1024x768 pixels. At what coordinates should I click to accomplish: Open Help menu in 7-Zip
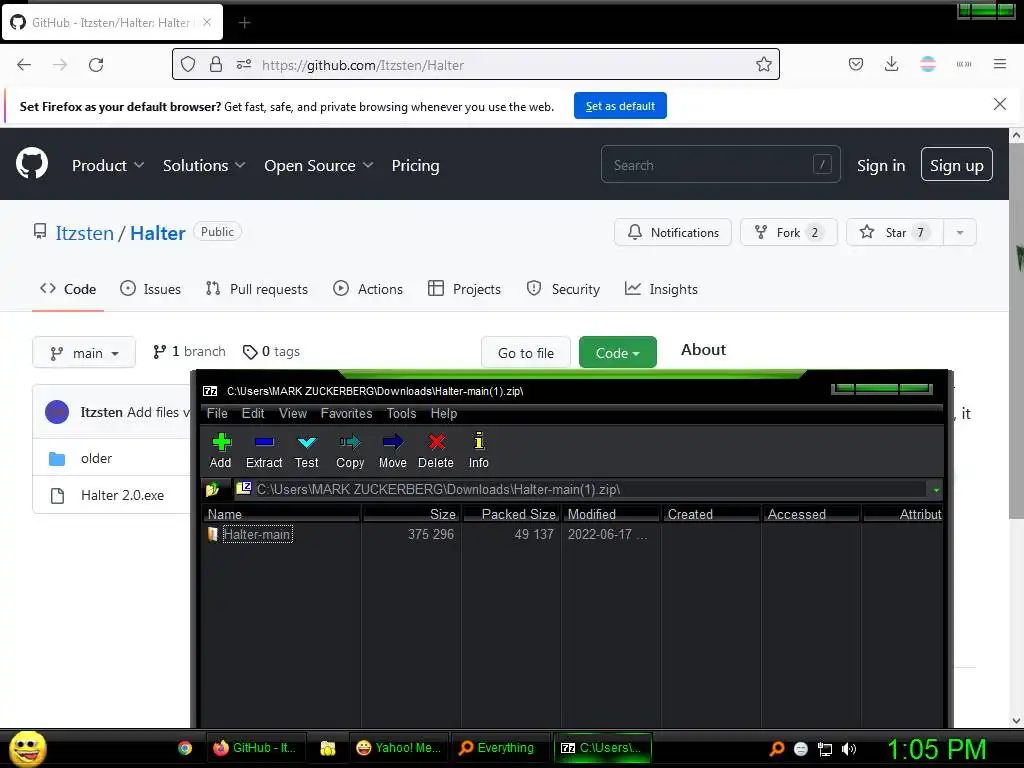tap(443, 413)
